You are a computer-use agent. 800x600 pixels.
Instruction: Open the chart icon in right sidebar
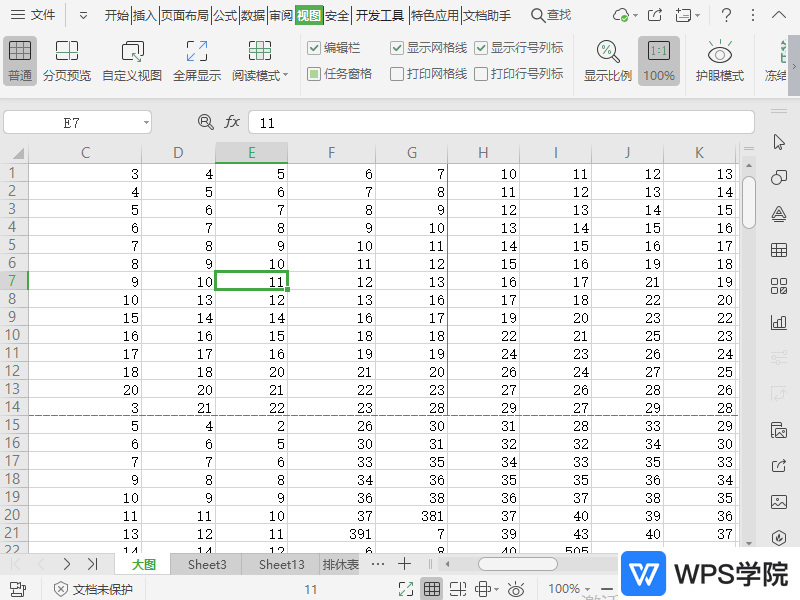tap(779, 322)
